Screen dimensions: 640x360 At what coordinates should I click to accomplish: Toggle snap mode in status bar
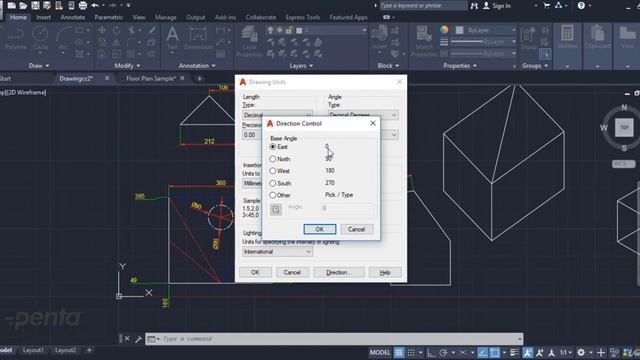411,353
